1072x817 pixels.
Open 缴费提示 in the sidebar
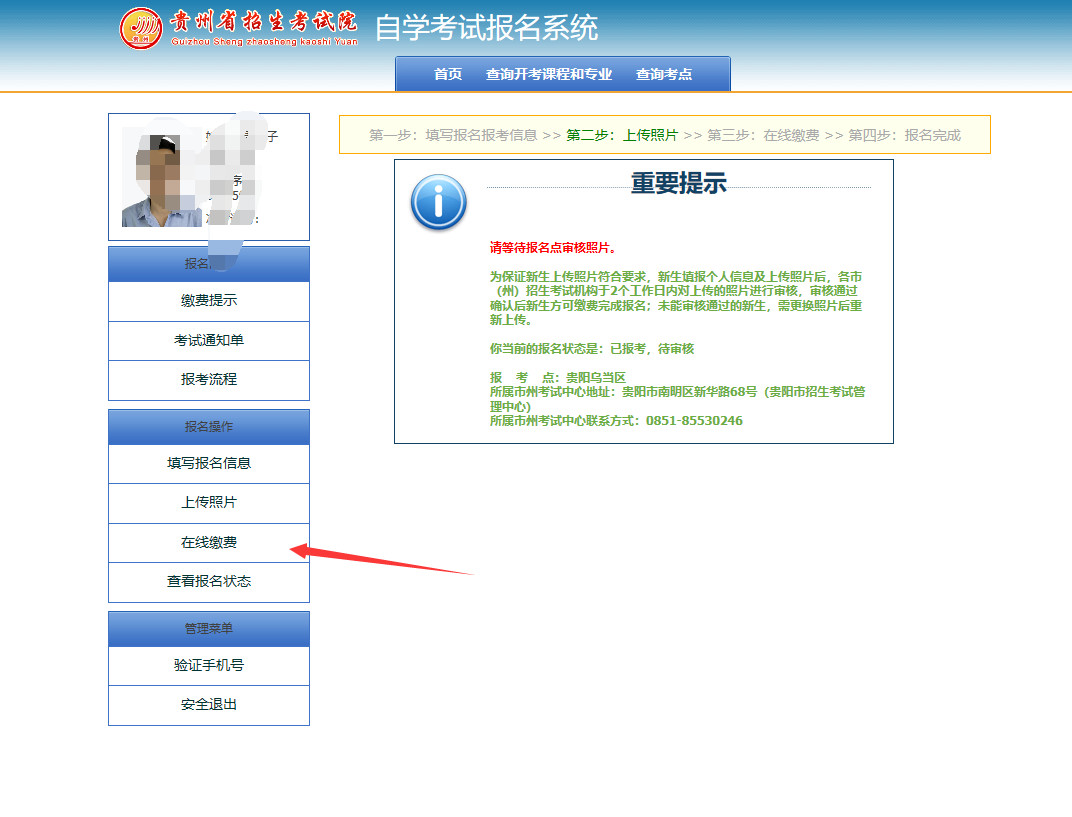[x=209, y=301]
